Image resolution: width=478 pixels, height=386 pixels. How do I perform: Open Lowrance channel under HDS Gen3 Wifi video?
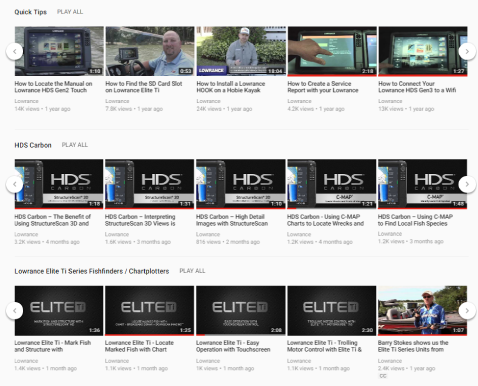click(x=390, y=101)
